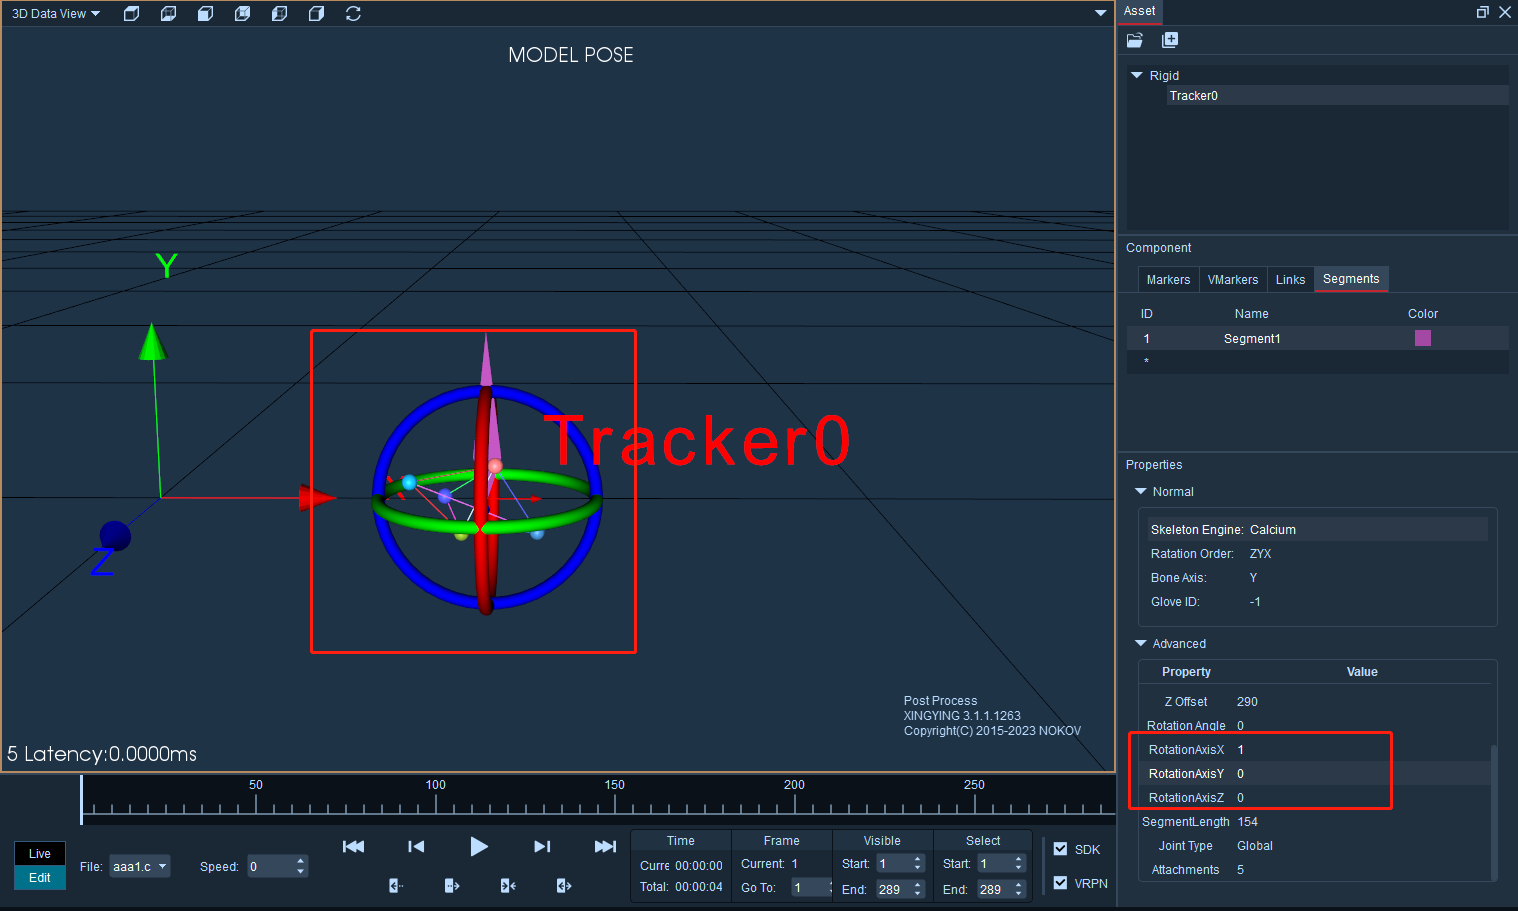Screen dimensions: 1518x911
Task: Decrease the Select End value
Action: coord(1019,893)
